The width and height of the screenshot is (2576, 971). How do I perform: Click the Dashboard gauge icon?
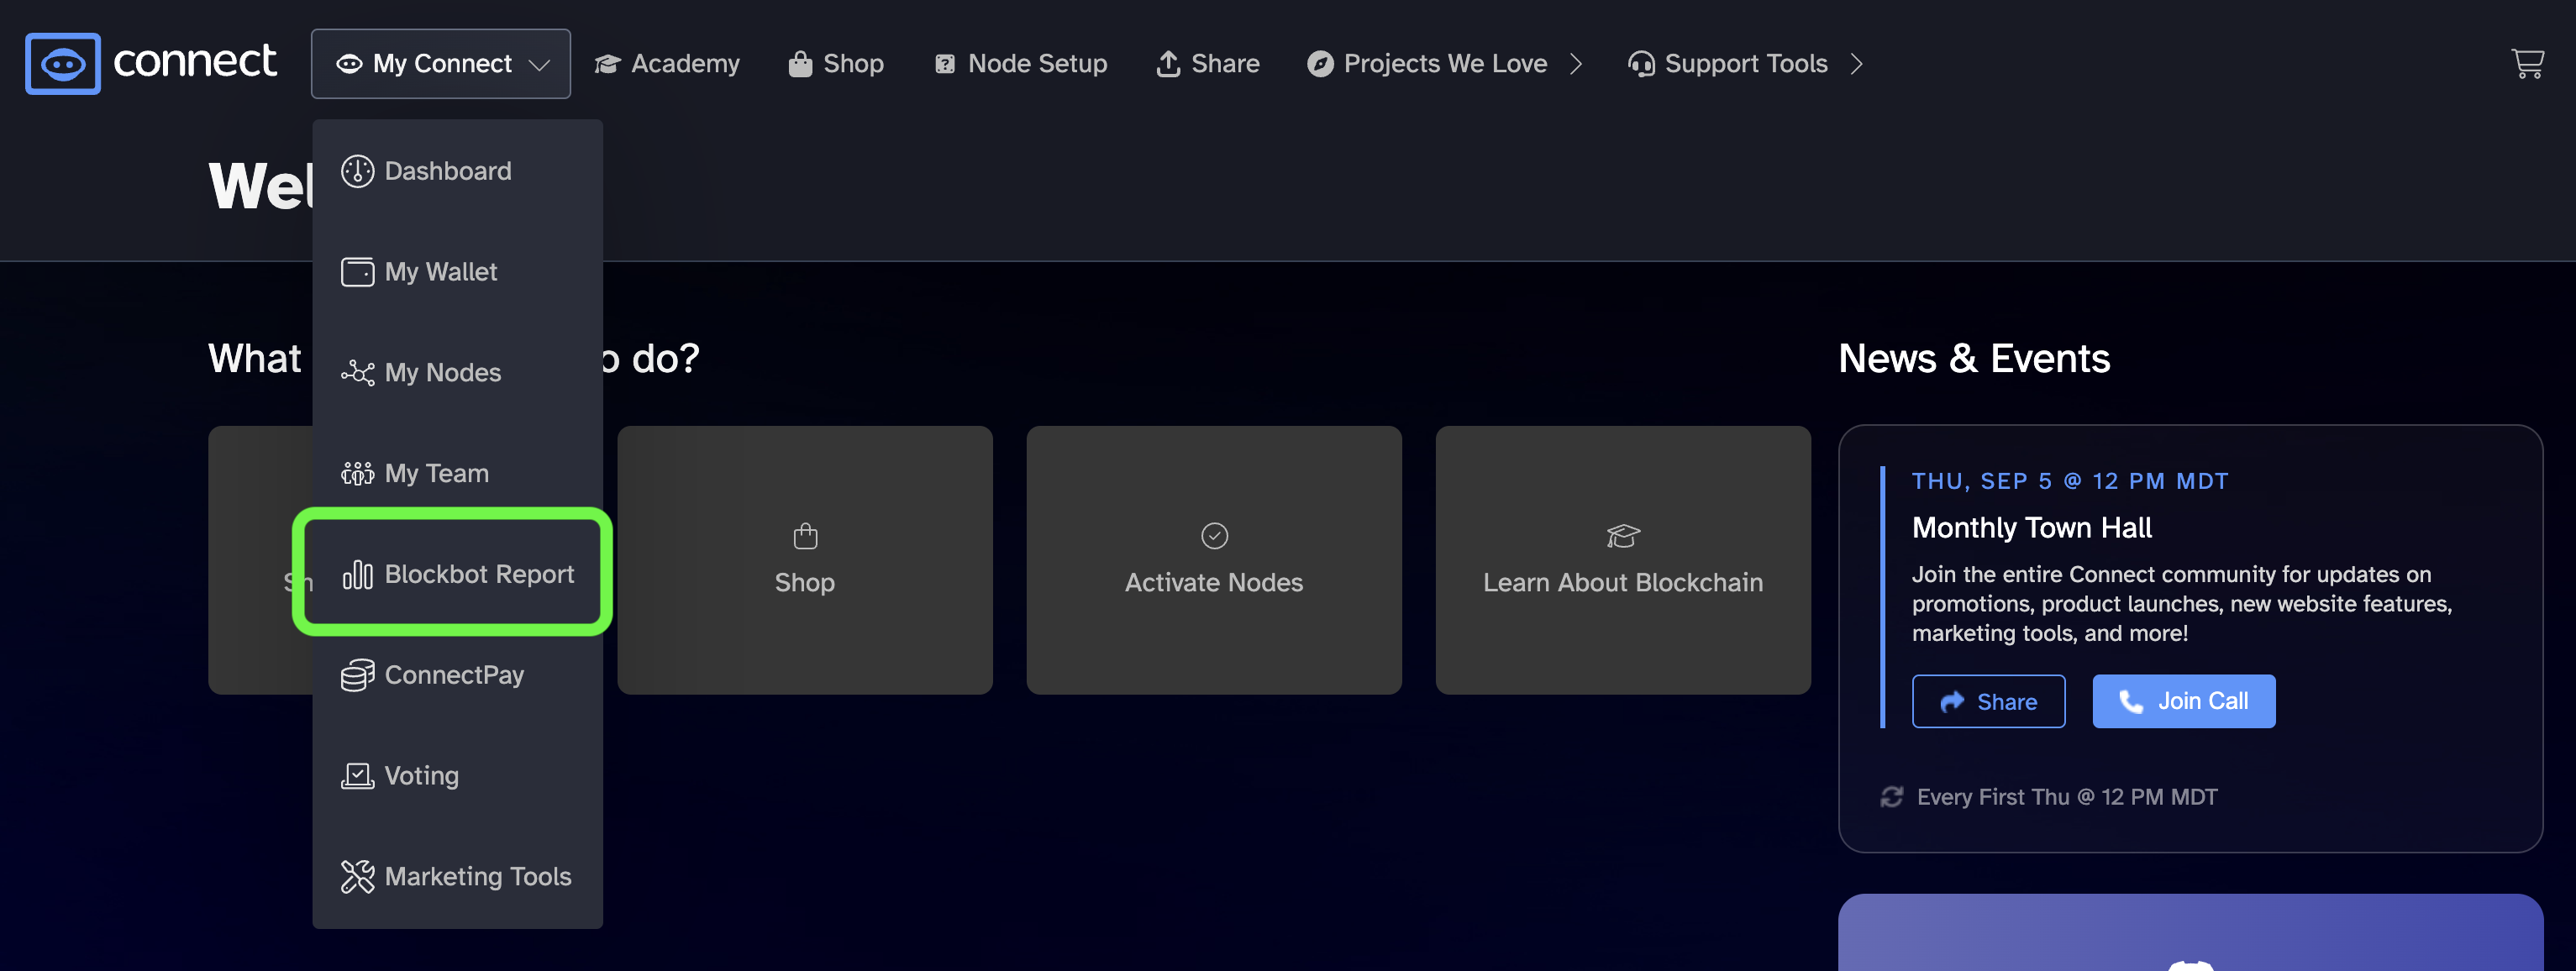click(357, 171)
